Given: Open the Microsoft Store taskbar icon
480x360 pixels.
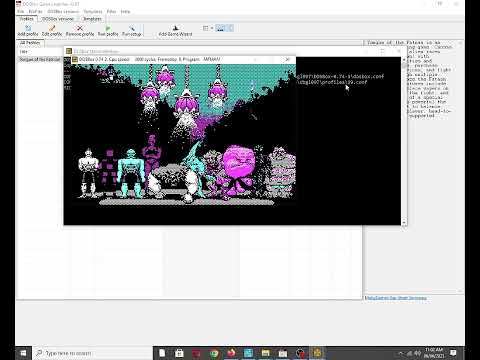Looking at the screenshot, I should (x=179, y=353).
